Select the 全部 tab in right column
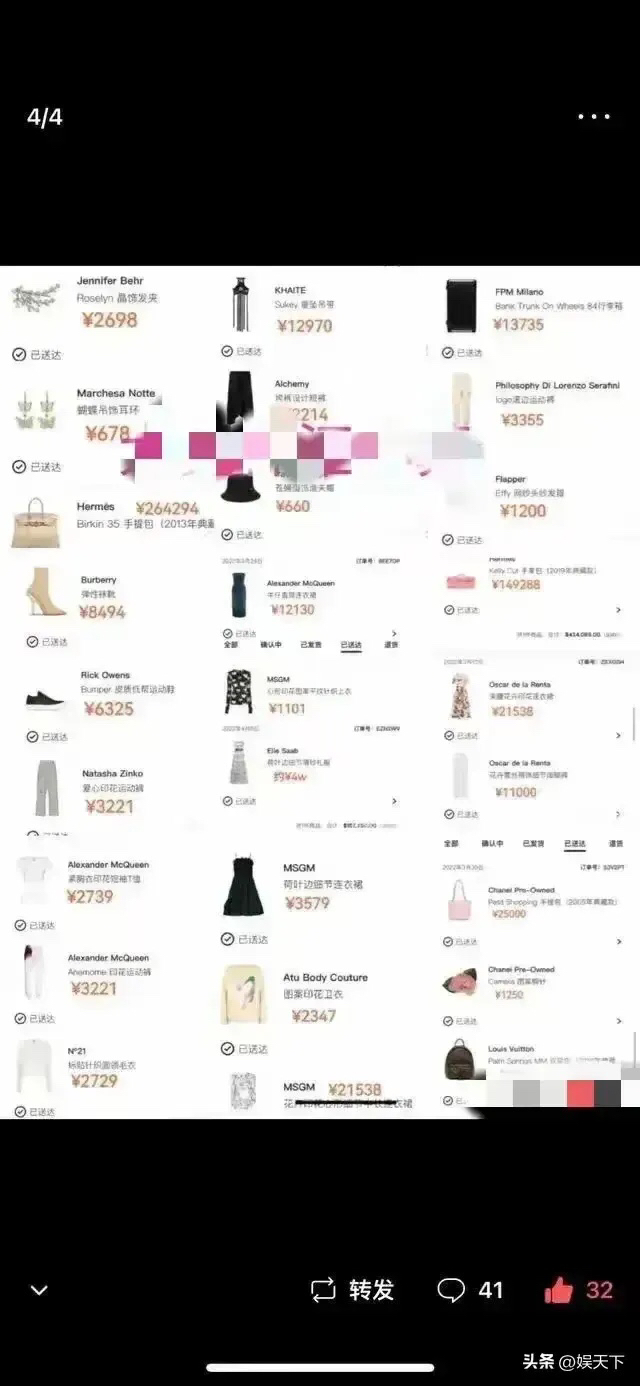Viewport: 640px width, 1386px height. tap(451, 843)
